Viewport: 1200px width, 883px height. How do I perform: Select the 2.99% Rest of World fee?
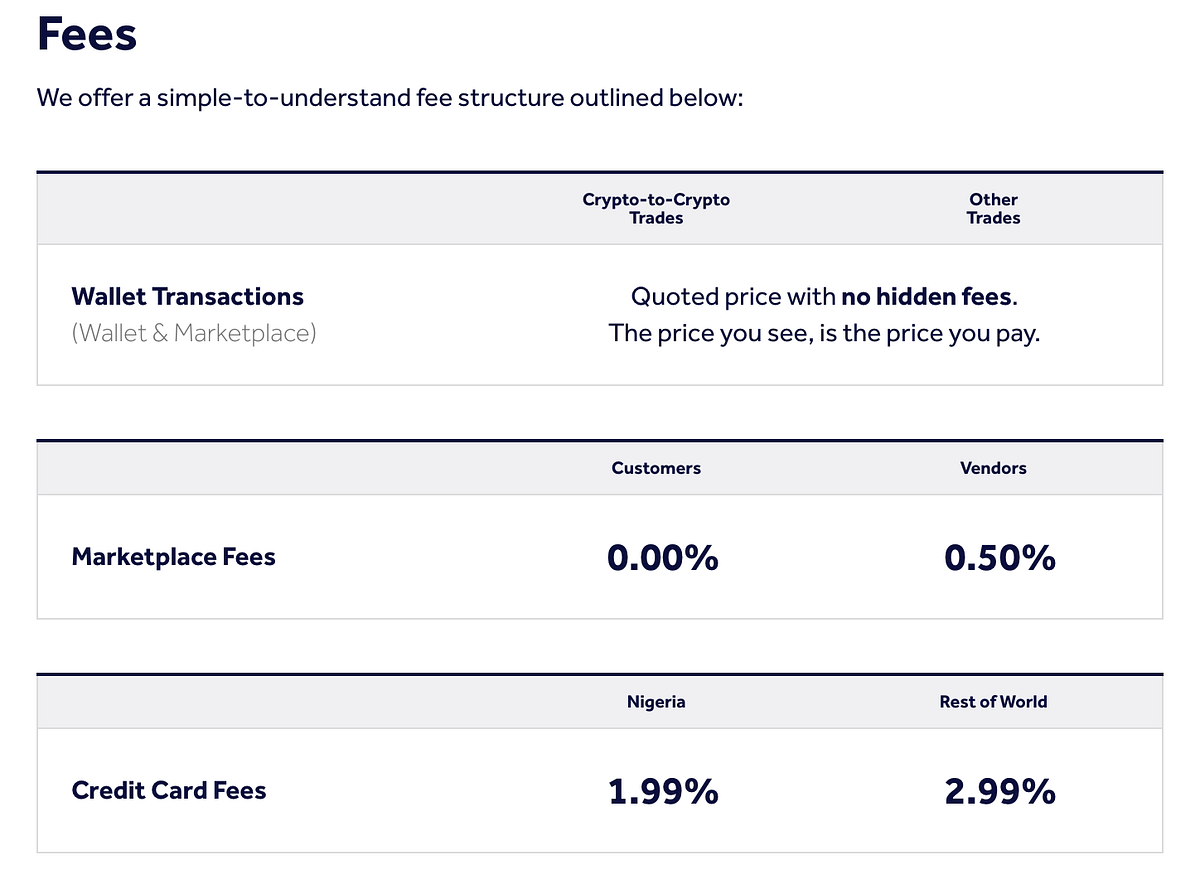pyautogui.click(x=999, y=792)
